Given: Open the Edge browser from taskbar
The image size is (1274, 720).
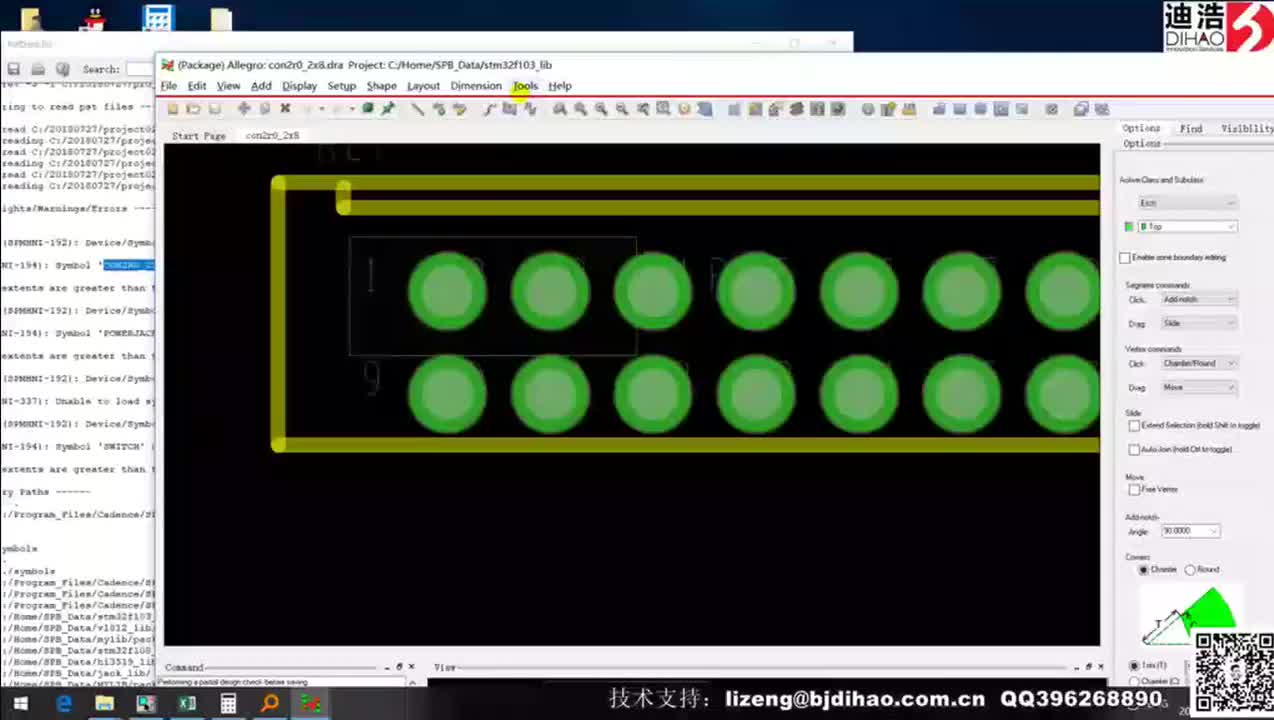Looking at the screenshot, I should [x=64, y=704].
